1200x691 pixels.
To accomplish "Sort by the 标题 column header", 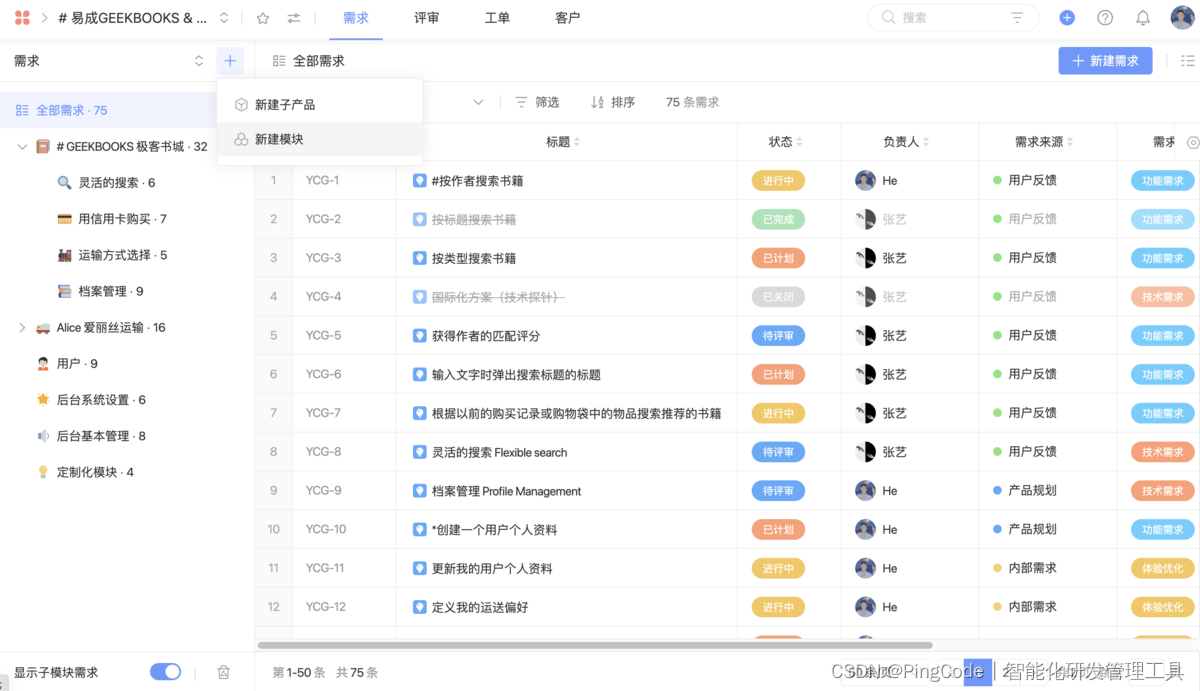I will tap(563, 142).
